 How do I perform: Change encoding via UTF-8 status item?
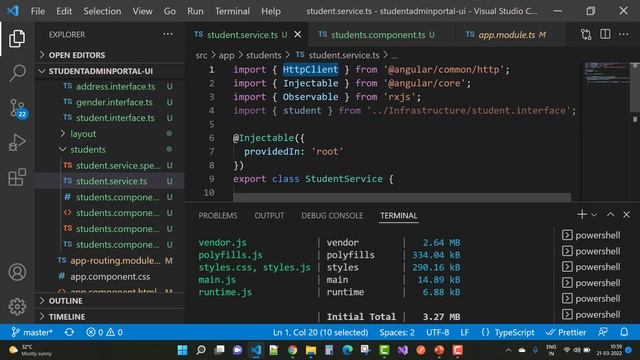pos(438,332)
